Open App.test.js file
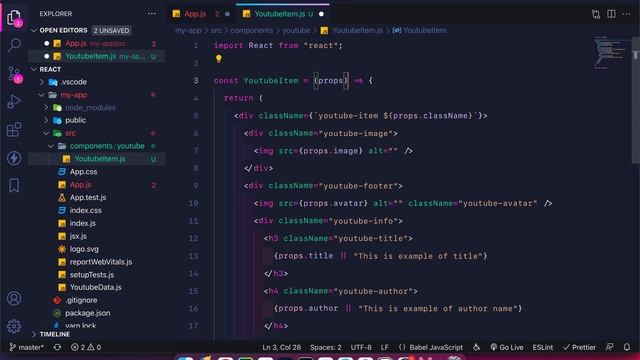Viewport: 640px width, 360px height. pyautogui.click(x=88, y=198)
